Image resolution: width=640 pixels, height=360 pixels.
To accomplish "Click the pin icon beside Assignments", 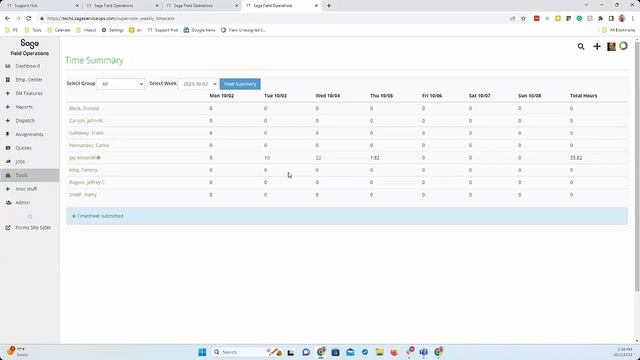I will 8,134.
